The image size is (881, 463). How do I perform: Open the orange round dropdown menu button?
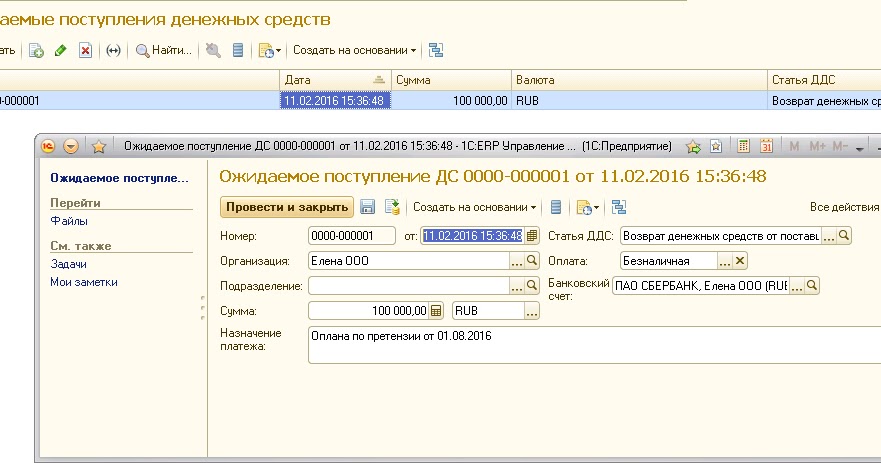point(71,147)
